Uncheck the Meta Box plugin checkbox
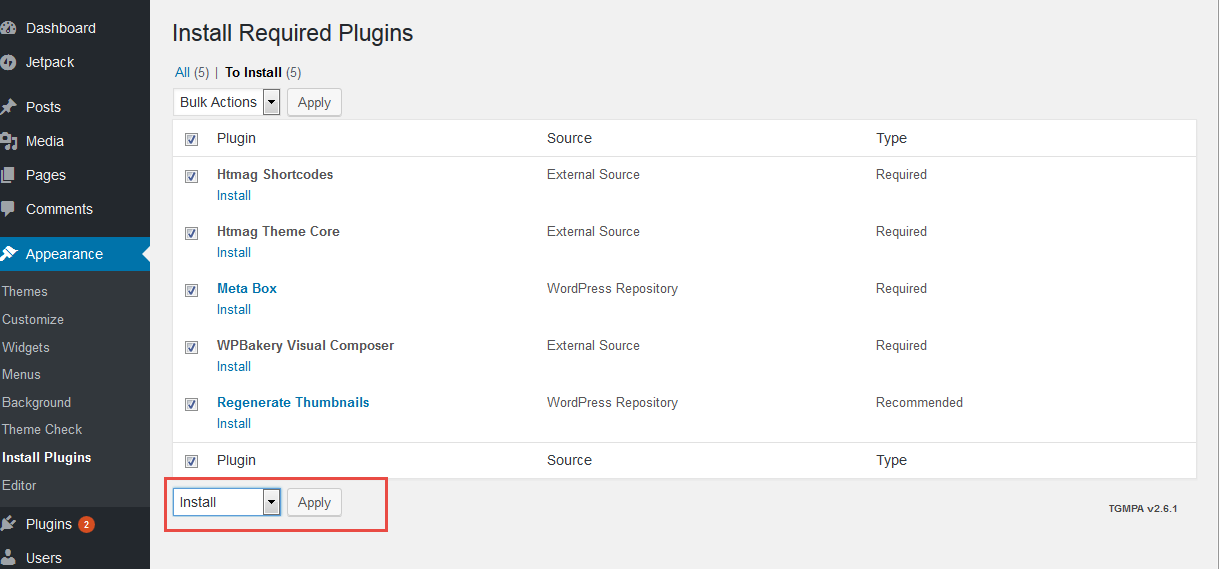 pyautogui.click(x=192, y=290)
